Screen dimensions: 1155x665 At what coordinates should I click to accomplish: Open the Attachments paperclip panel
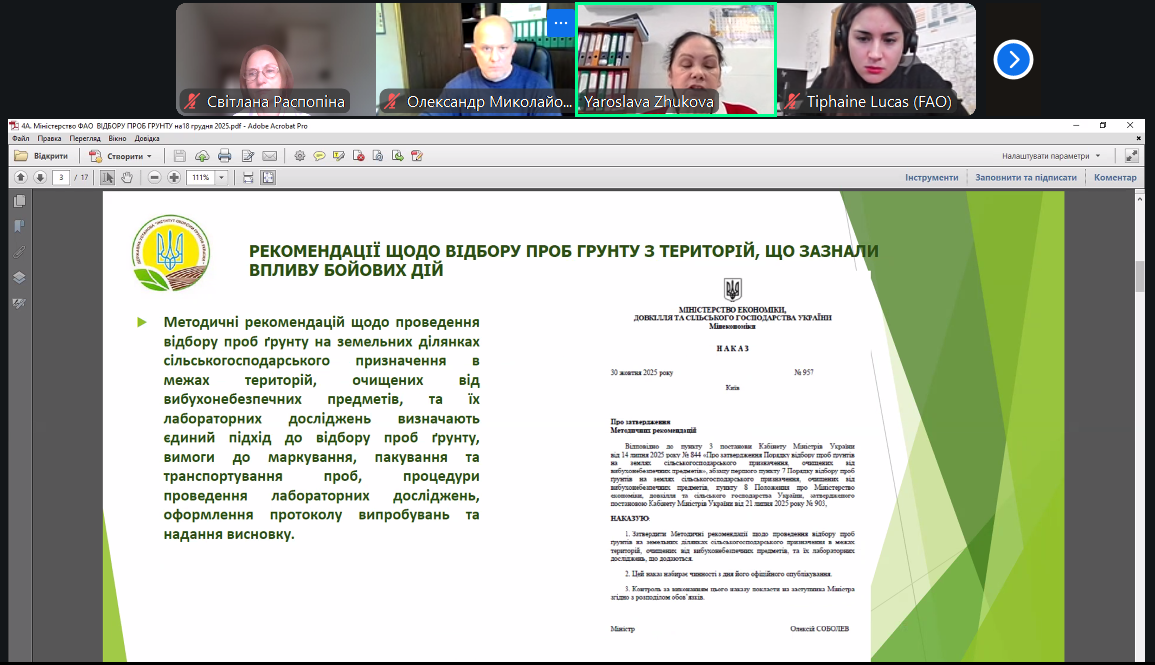coord(19,251)
